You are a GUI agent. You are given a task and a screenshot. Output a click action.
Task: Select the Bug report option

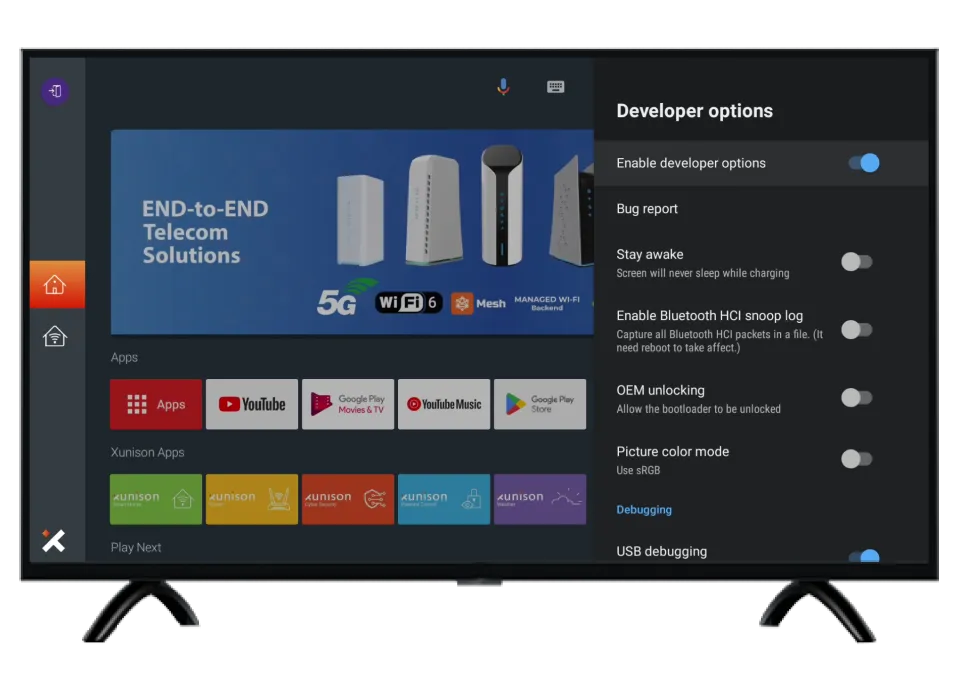coord(761,209)
